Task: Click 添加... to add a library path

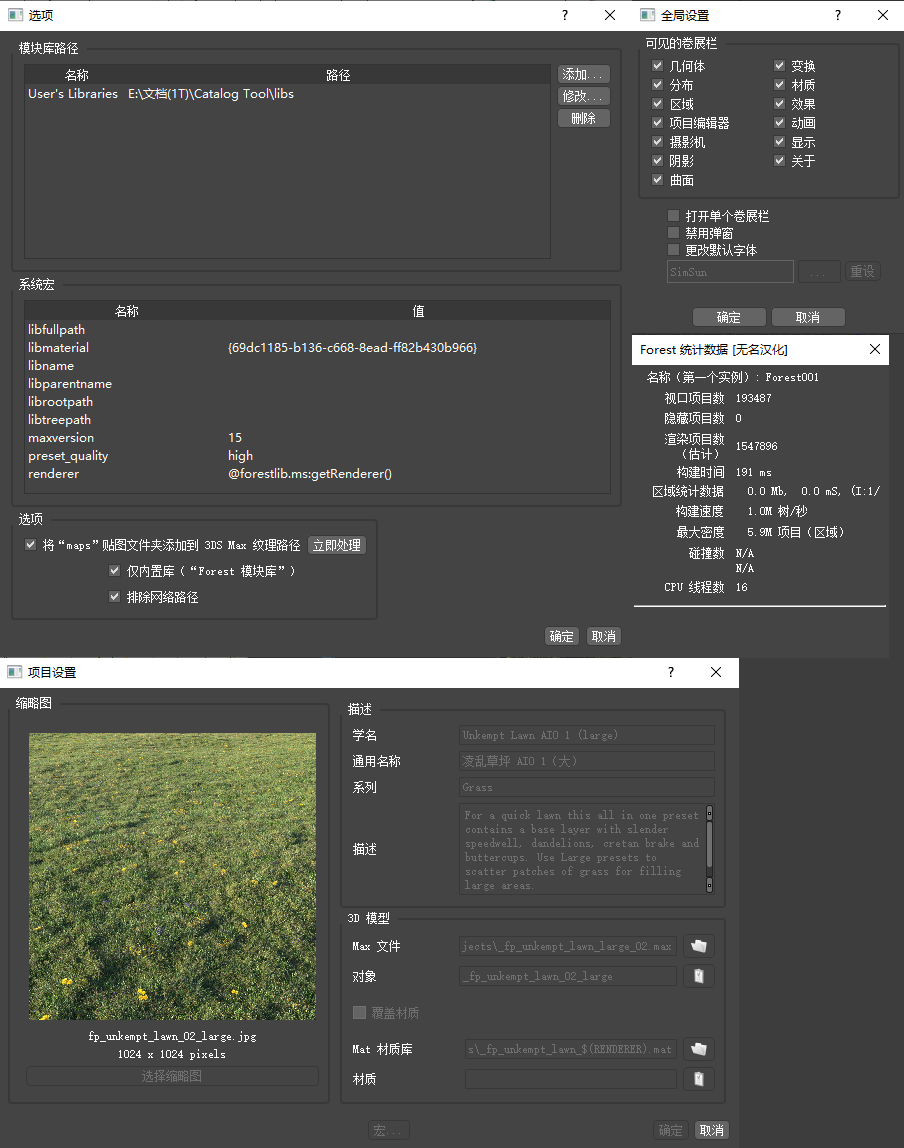Action: (x=583, y=73)
